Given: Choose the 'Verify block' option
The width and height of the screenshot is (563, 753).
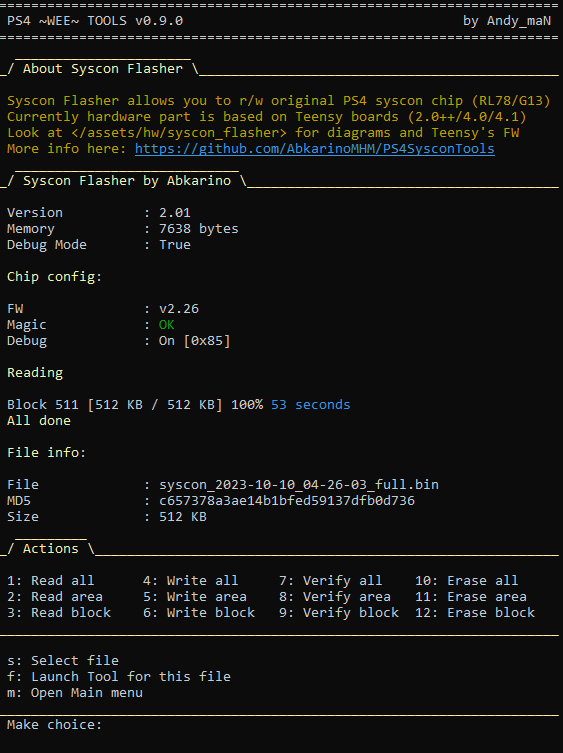Looking at the screenshot, I should pyautogui.click(x=339, y=613).
